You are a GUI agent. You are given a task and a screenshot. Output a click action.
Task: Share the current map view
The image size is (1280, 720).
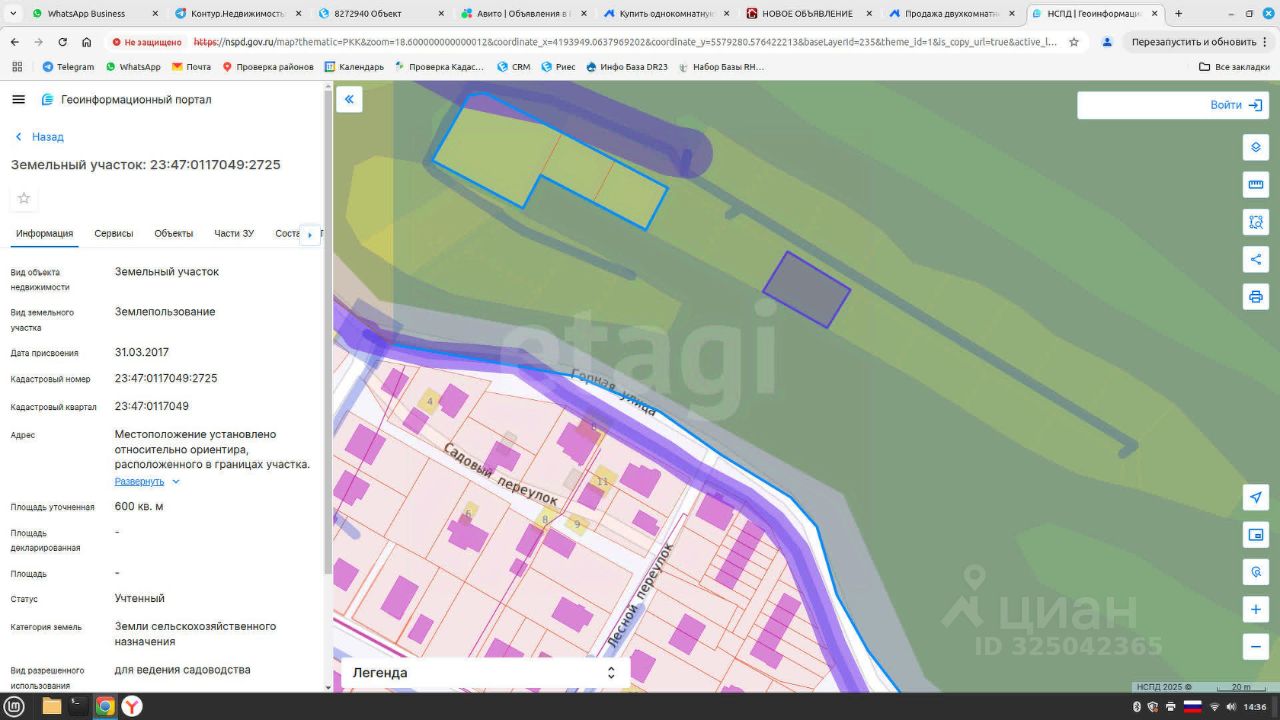(x=1256, y=260)
